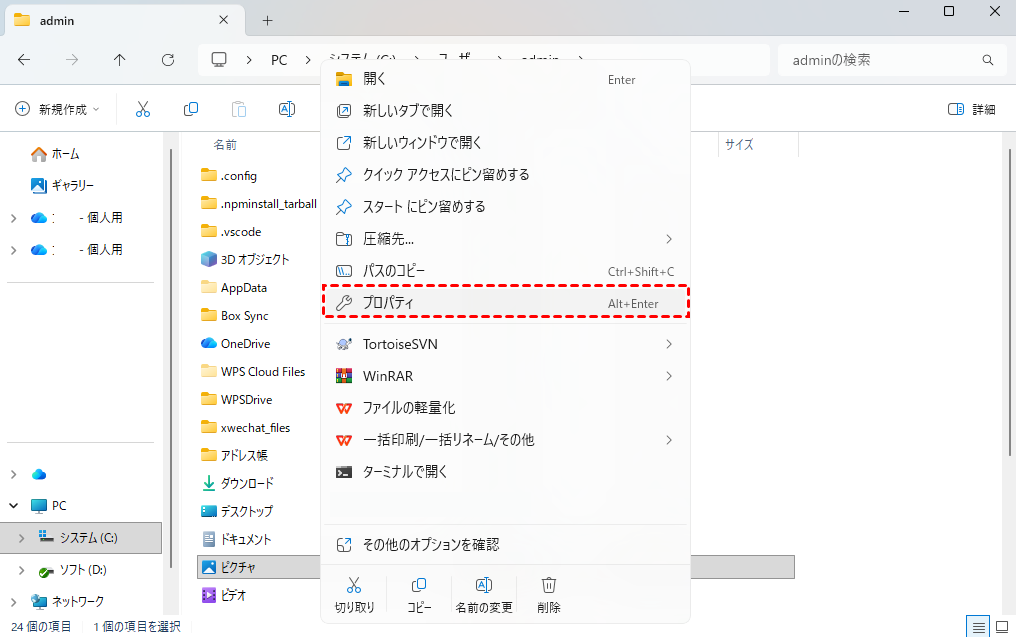
Task: Click the delete trash icon in context menu
Action: click(548, 586)
